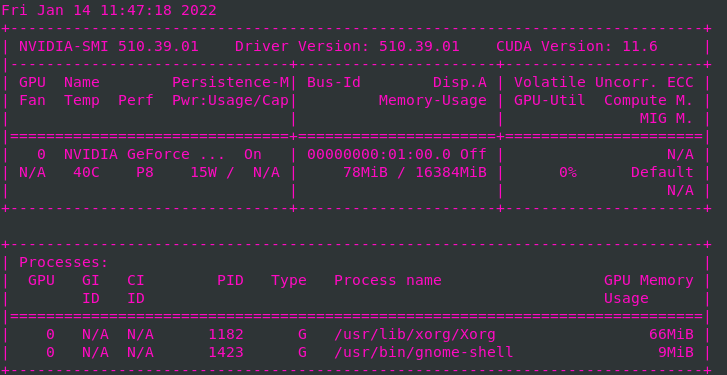The height and width of the screenshot is (375, 727).
Task: Click the "PID" column header
Action: click(x=230, y=280)
